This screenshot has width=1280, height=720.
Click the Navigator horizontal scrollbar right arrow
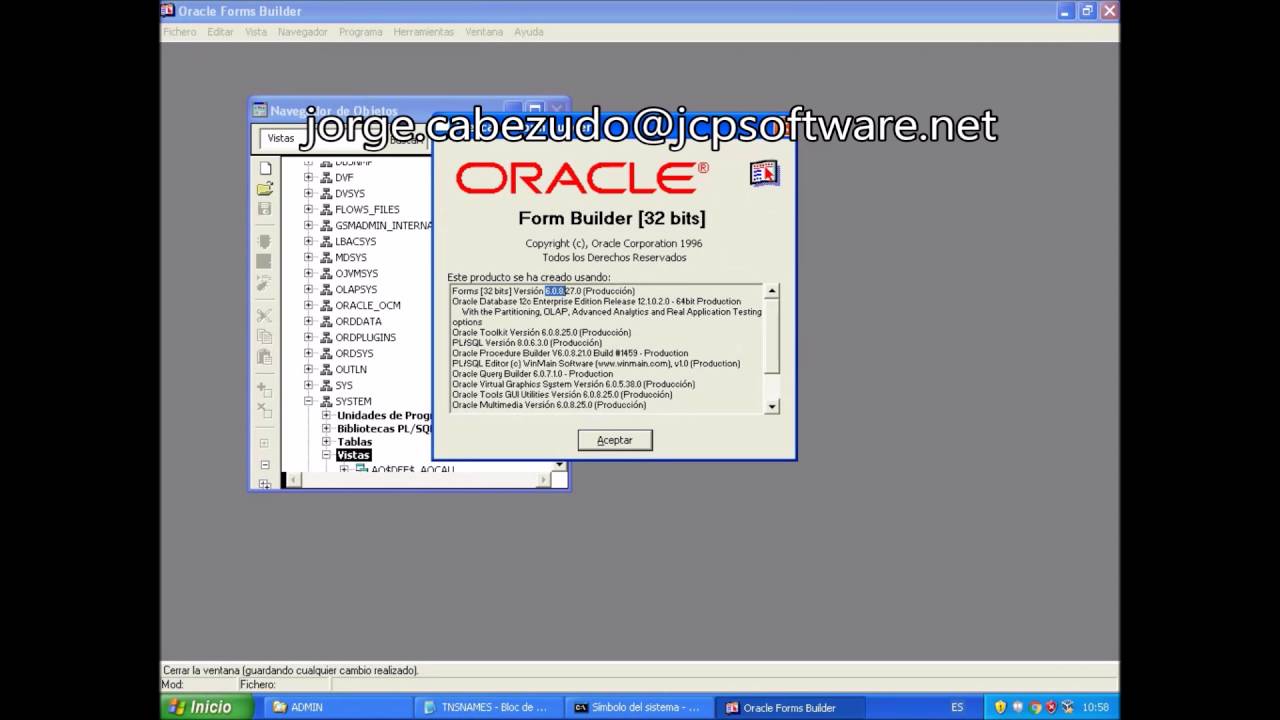(x=544, y=480)
